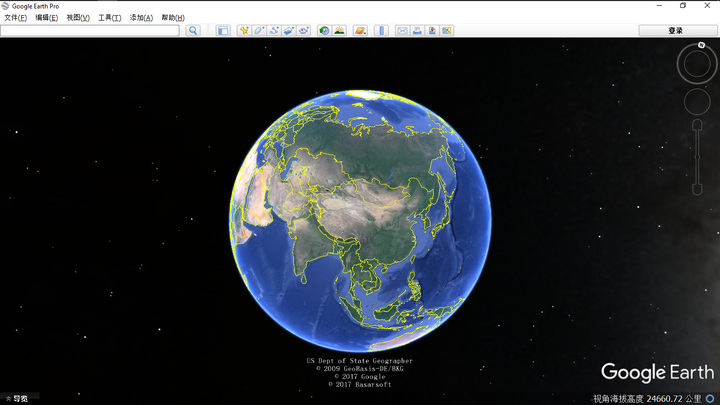This screenshot has height=405, width=720.
Task: Click the streaming status circle icon
Action: [x=710, y=399]
